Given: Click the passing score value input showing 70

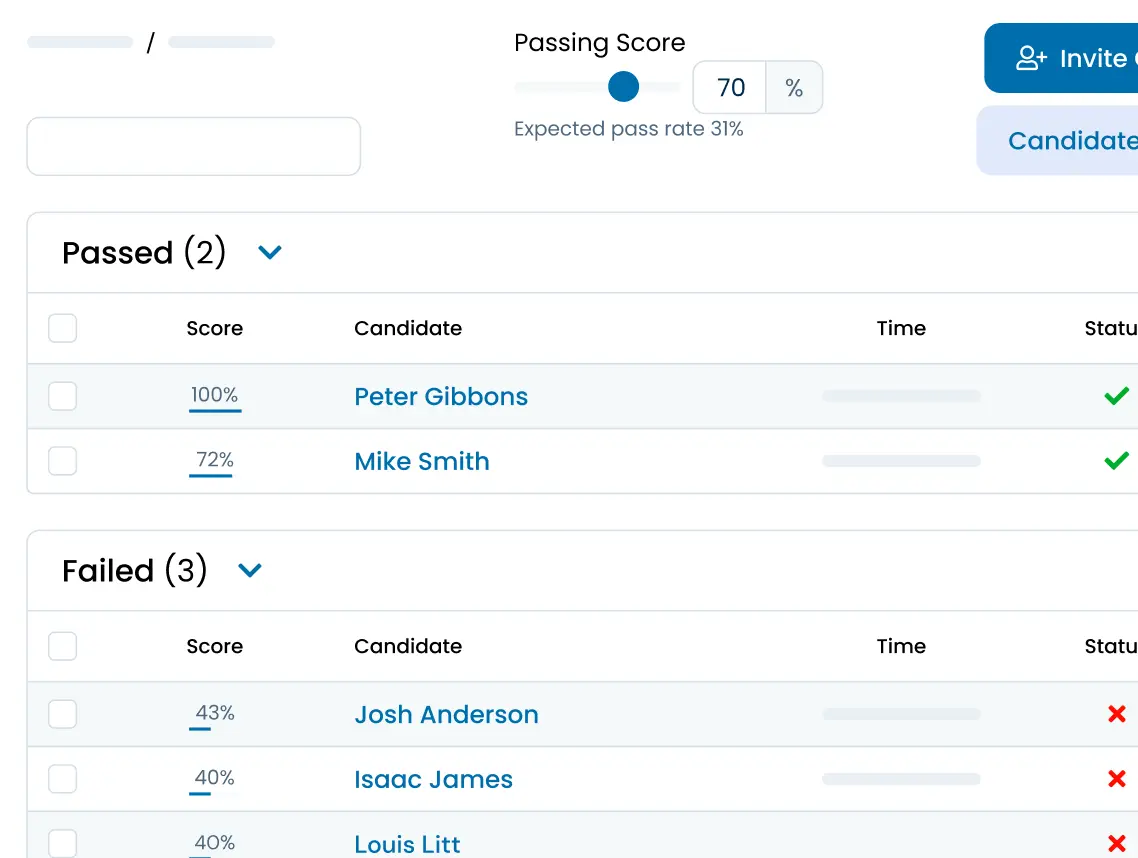Looking at the screenshot, I should (728, 88).
